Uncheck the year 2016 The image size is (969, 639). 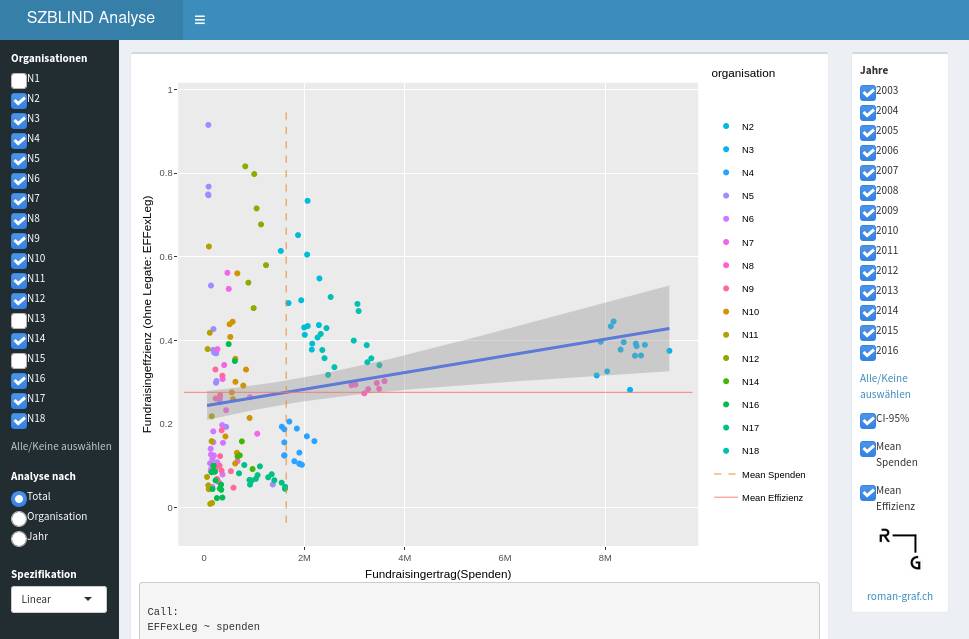click(x=868, y=352)
